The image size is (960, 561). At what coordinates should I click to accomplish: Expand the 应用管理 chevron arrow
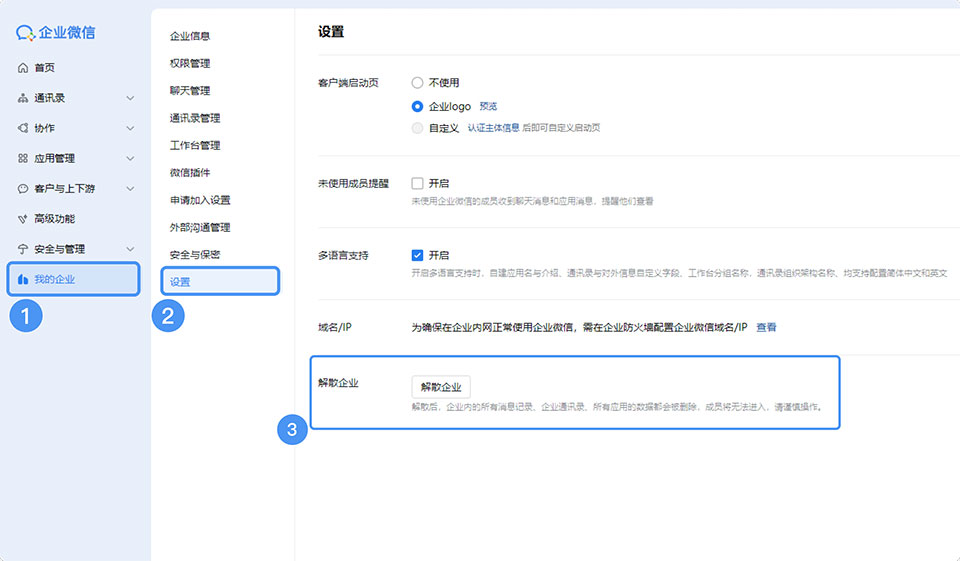[130, 158]
